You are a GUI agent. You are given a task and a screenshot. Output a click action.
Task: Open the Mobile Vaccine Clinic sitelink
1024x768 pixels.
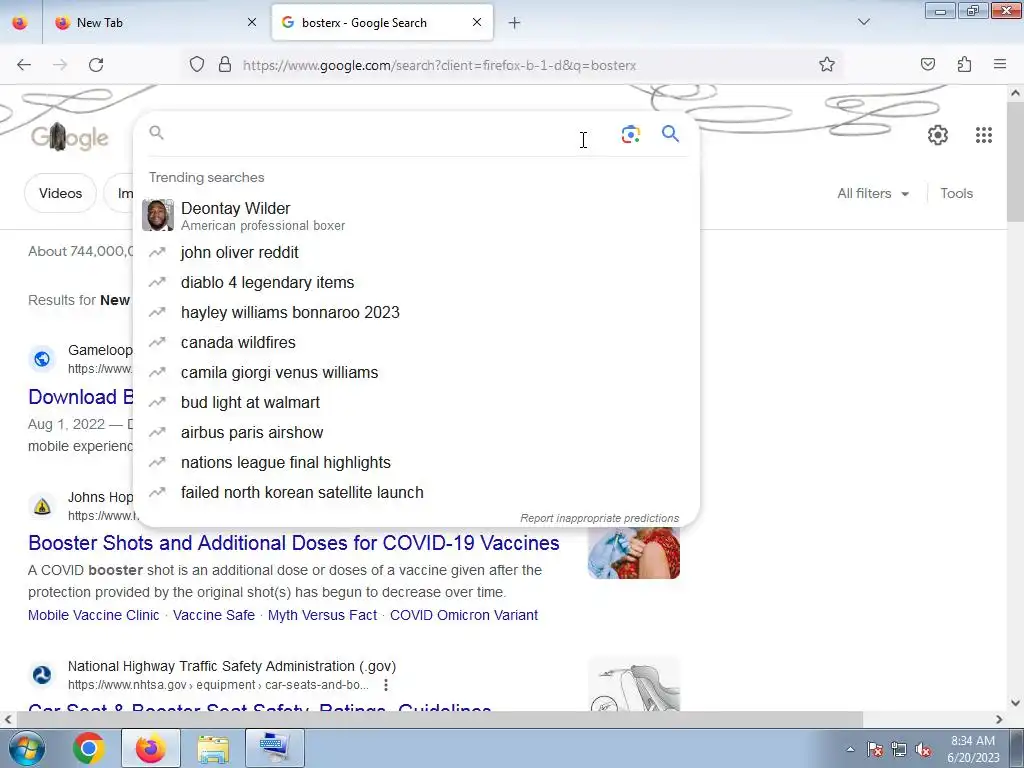tap(93, 615)
